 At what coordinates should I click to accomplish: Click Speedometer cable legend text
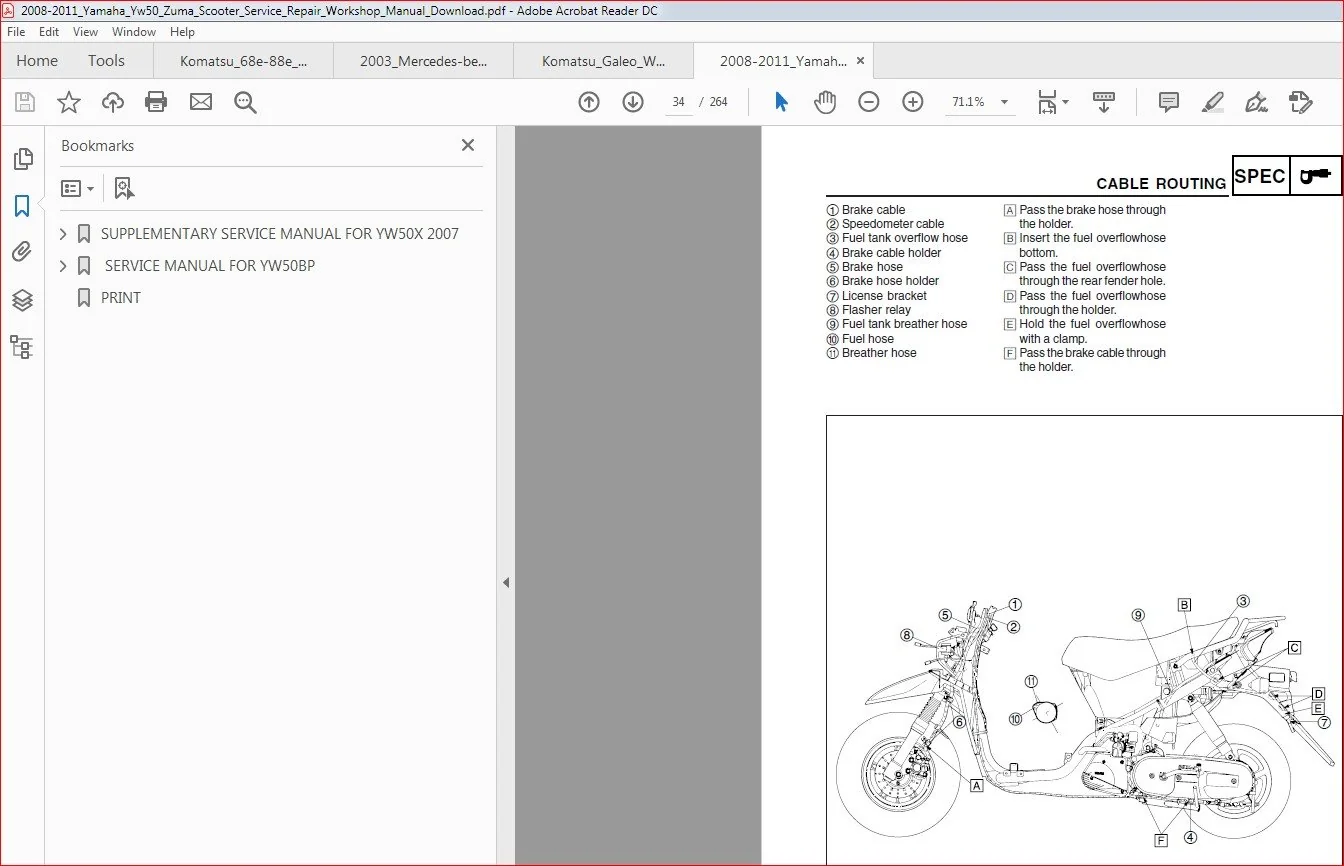pos(893,224)
